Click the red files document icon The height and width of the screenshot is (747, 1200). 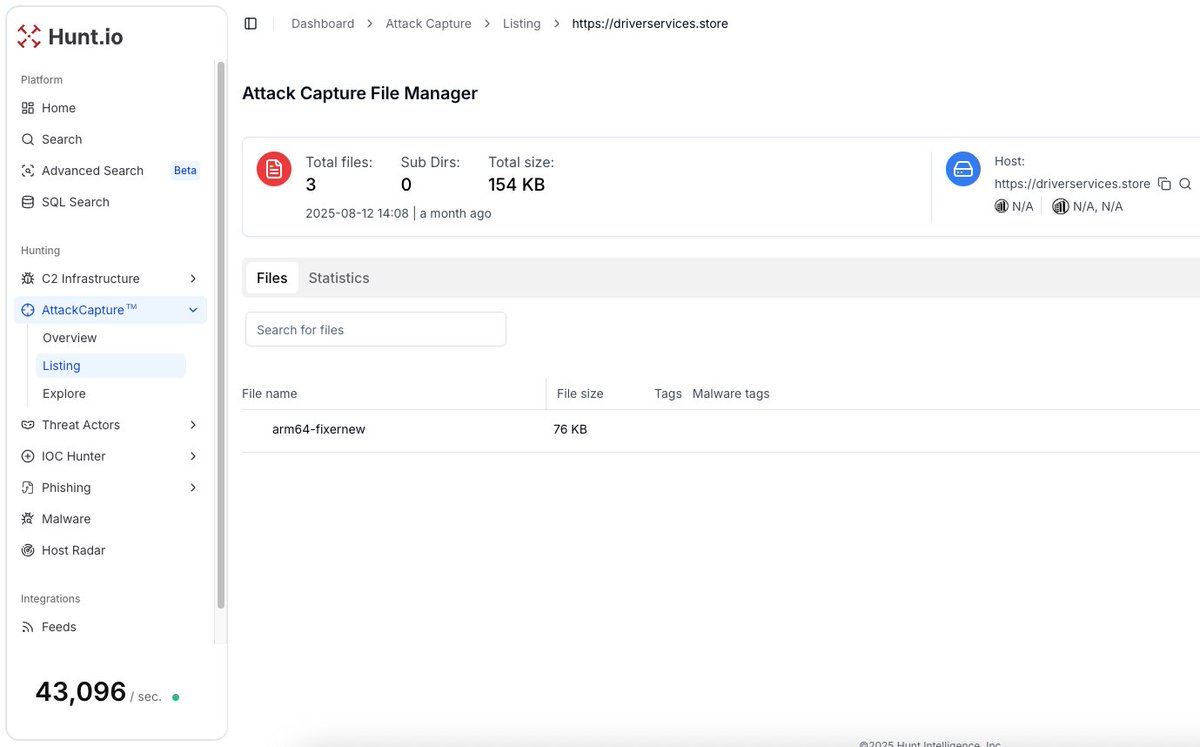[x=274, y=169]
